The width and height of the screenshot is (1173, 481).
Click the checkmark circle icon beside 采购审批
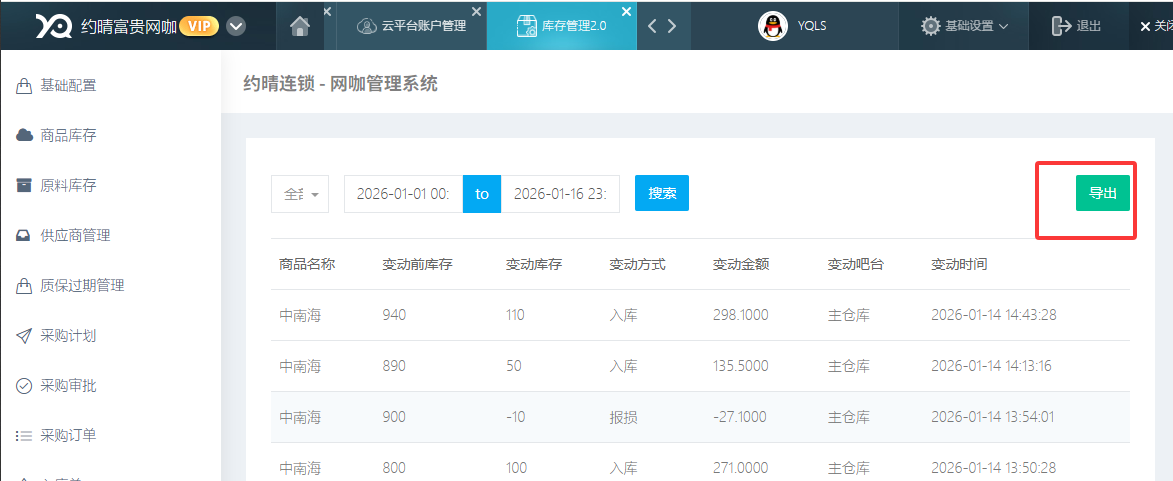pos(24,386)
